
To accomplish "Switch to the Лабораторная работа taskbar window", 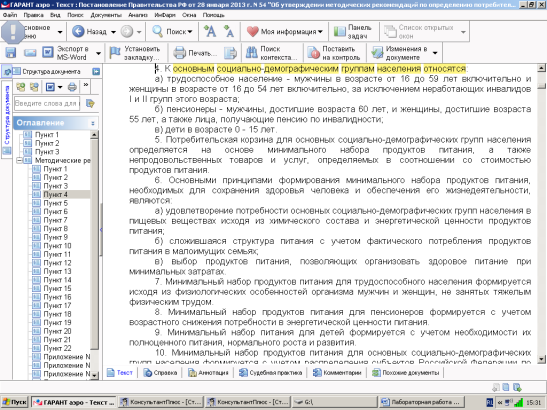I will [422, 402].
